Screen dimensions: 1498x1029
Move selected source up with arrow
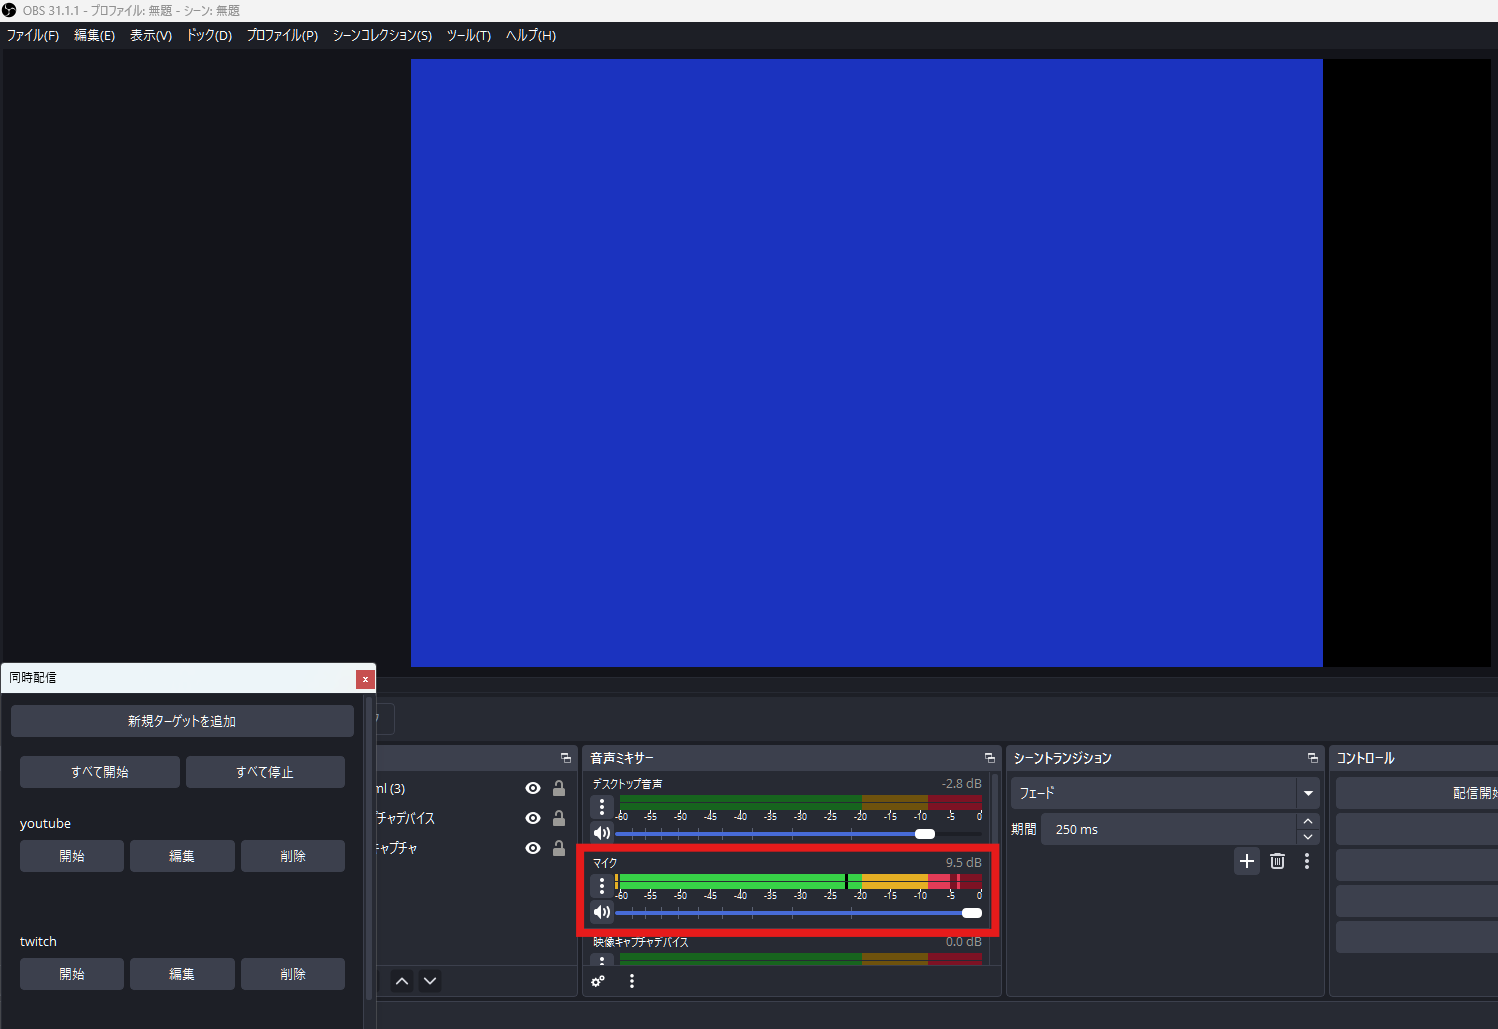tap(402, 981)
